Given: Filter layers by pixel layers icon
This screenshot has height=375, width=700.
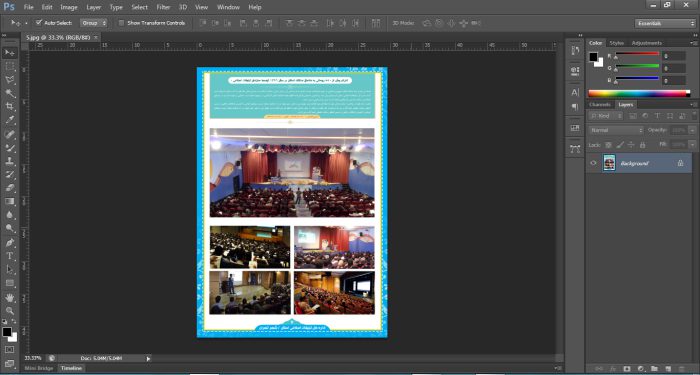Looking at the screenshot, I should [633, 116].
